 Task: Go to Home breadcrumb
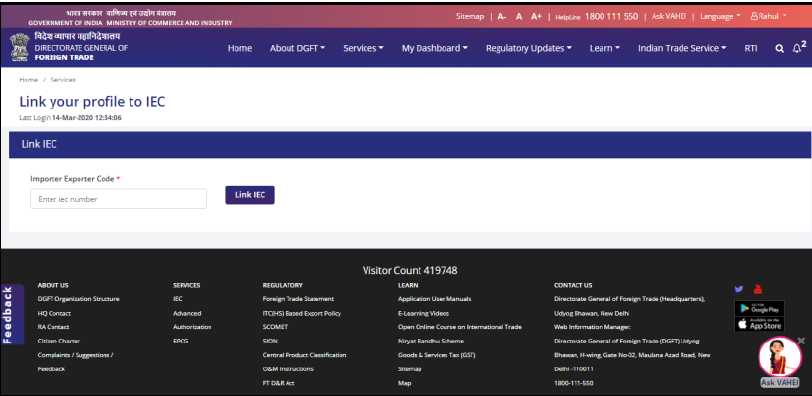(28, 80)
